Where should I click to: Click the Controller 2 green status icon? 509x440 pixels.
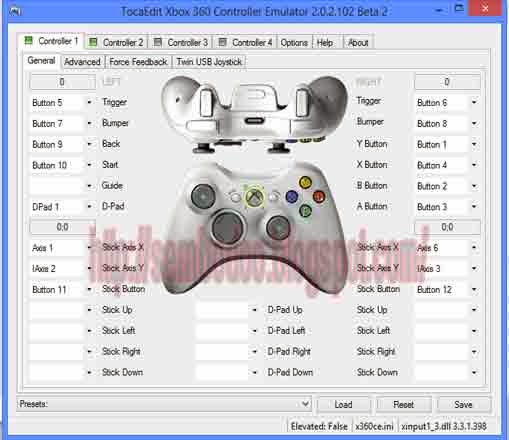pyautogui.click(x=93, y=42)
